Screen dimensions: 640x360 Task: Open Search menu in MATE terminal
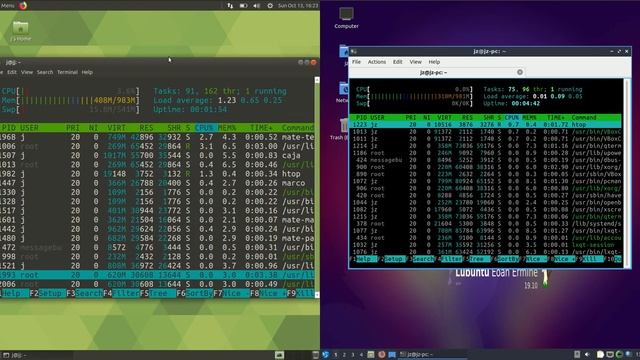point(45,72)
